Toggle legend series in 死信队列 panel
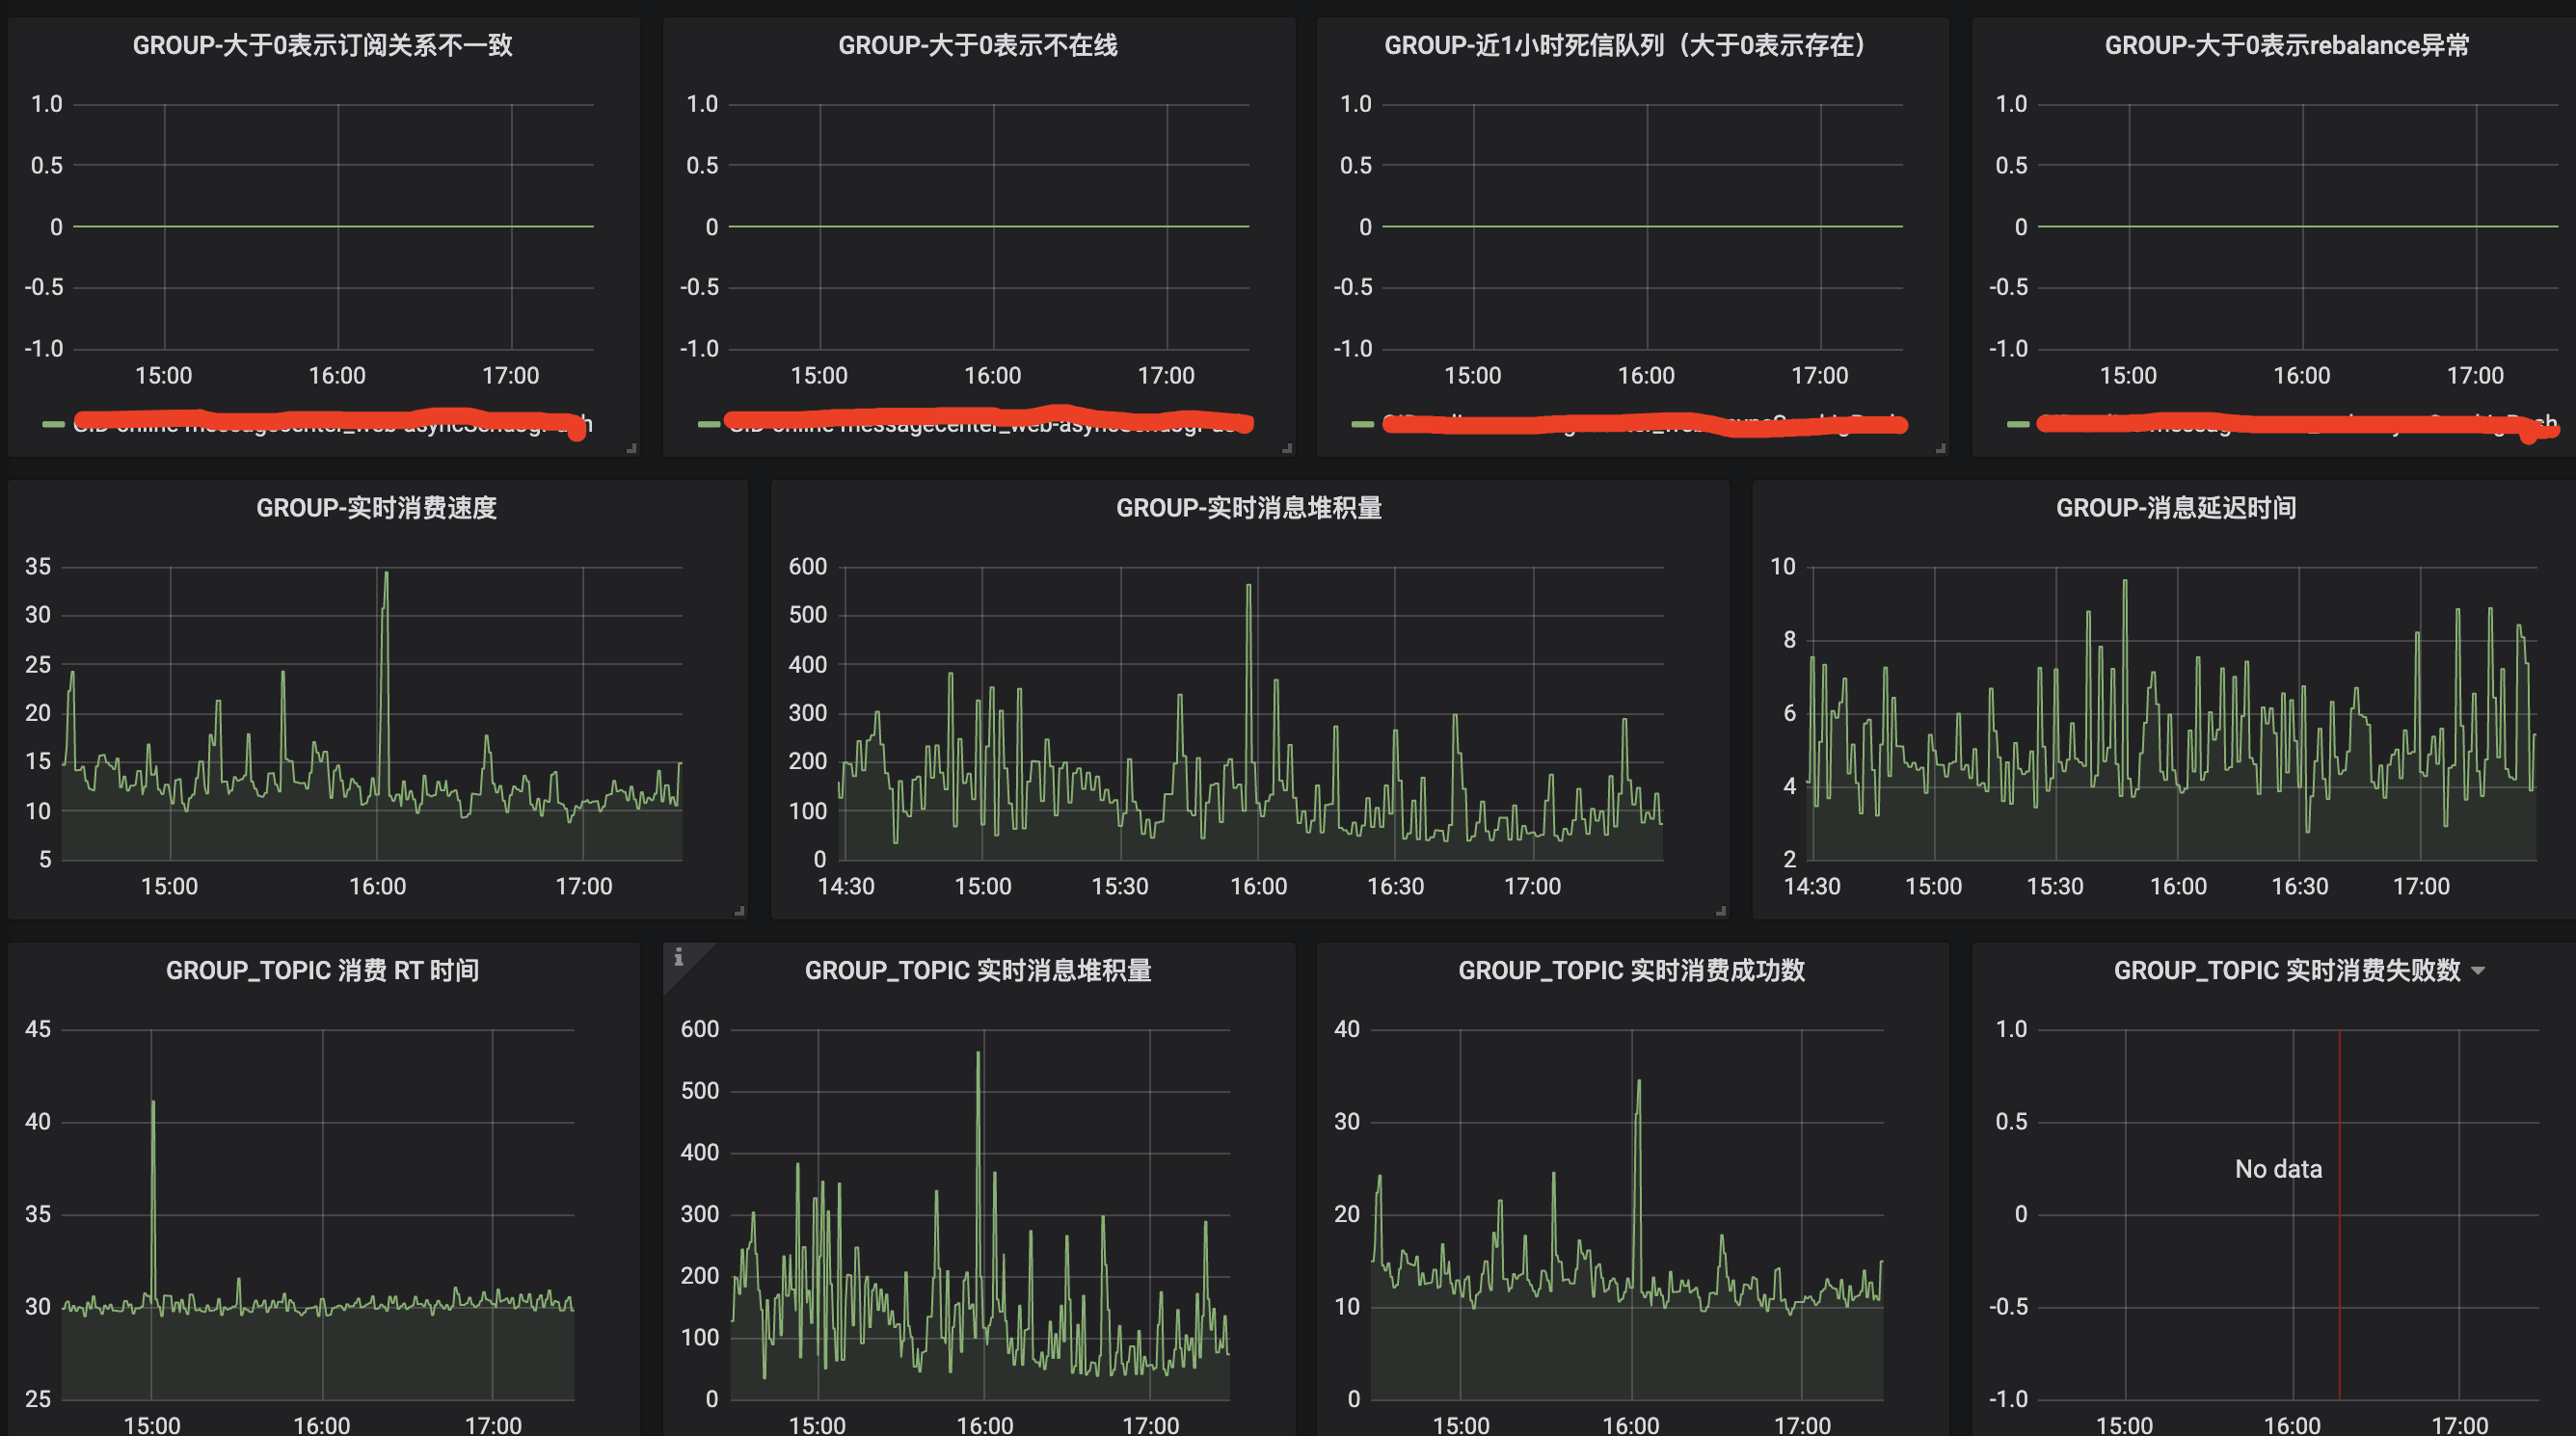Screen dimensions: 2576x1436 [x=1640, y=425]
